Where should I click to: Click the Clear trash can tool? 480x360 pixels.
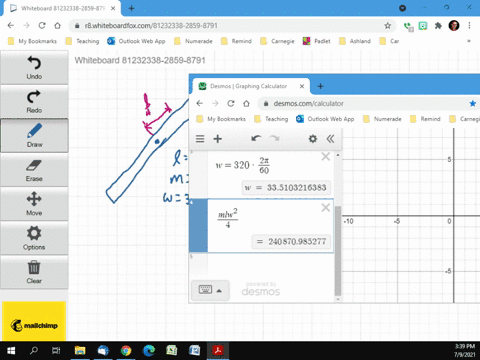(x=34, y=272)
